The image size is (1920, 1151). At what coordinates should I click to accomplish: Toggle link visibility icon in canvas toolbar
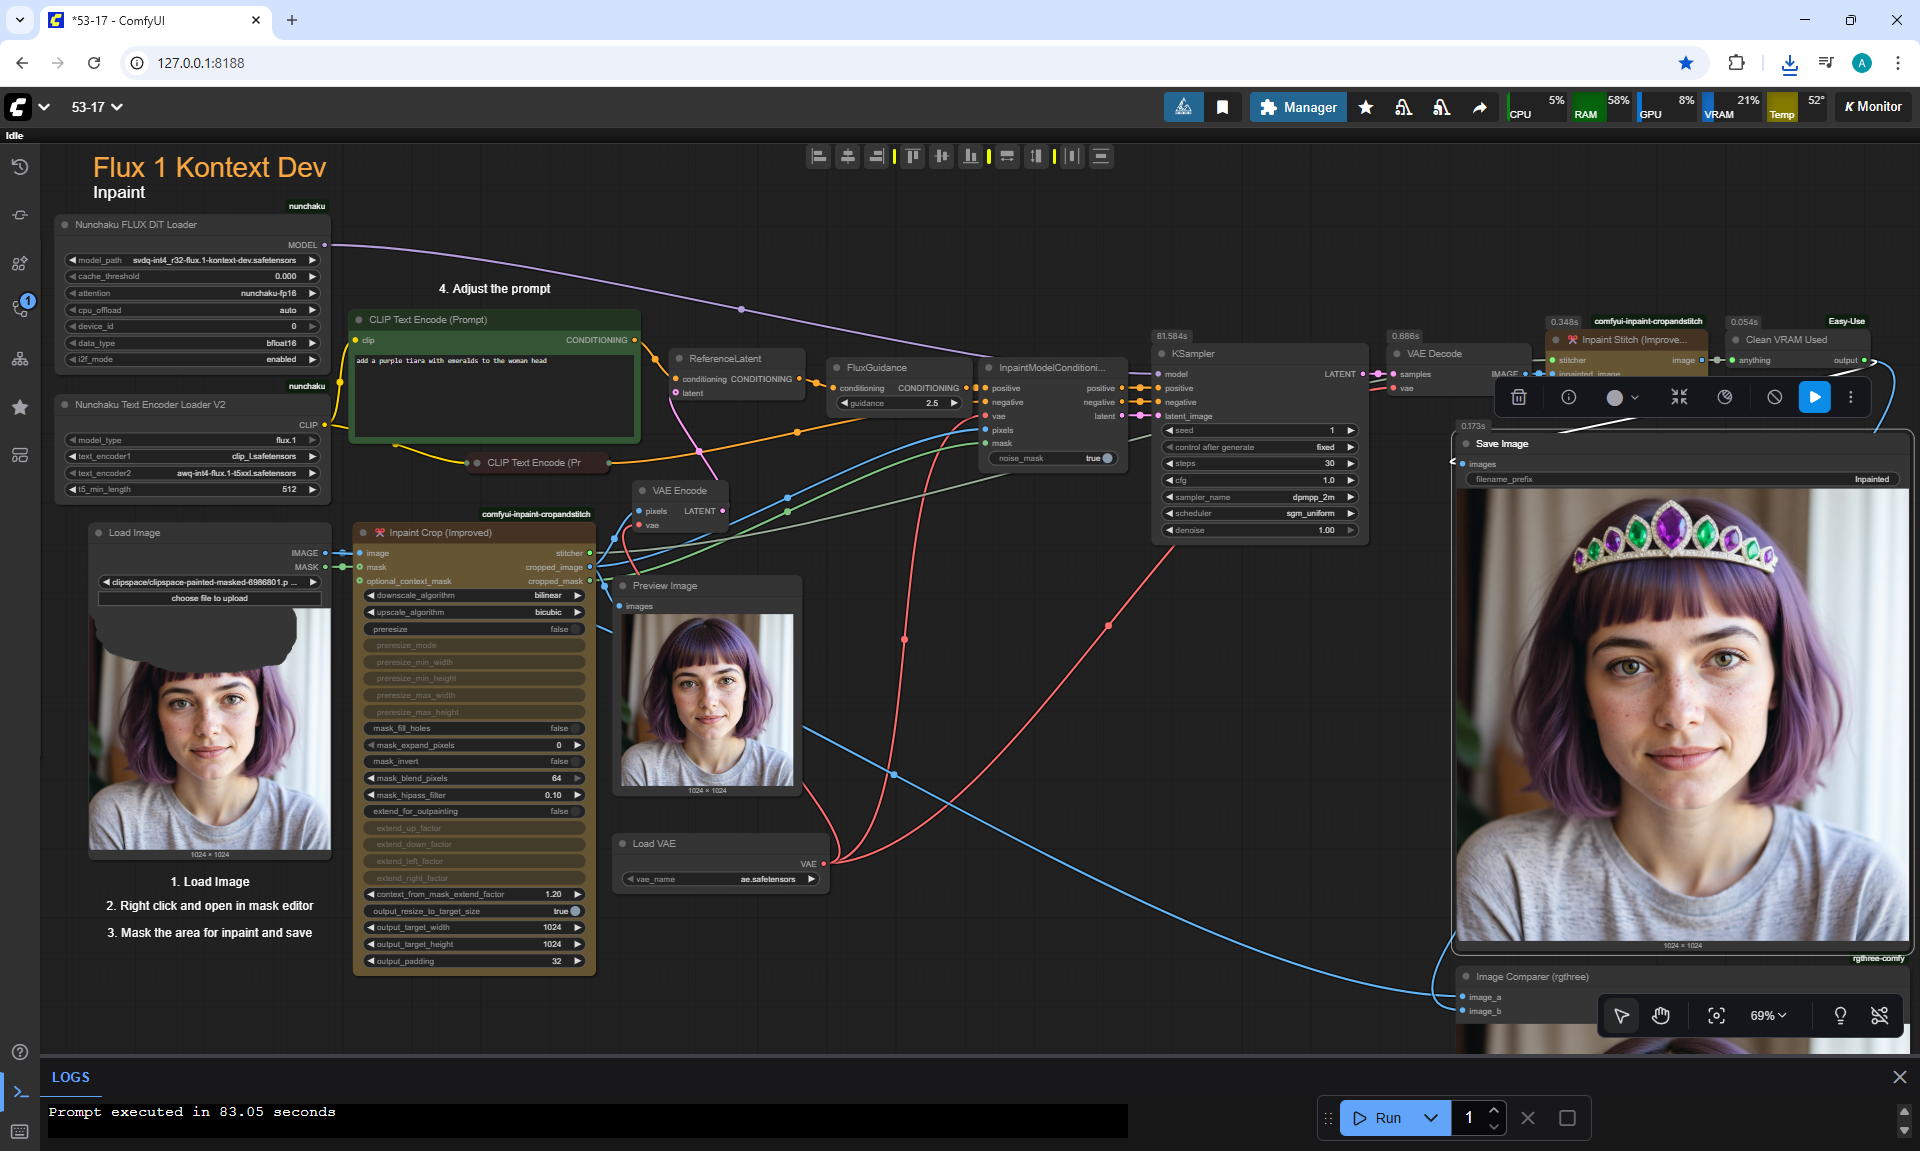click(x=1879, y=1016)
